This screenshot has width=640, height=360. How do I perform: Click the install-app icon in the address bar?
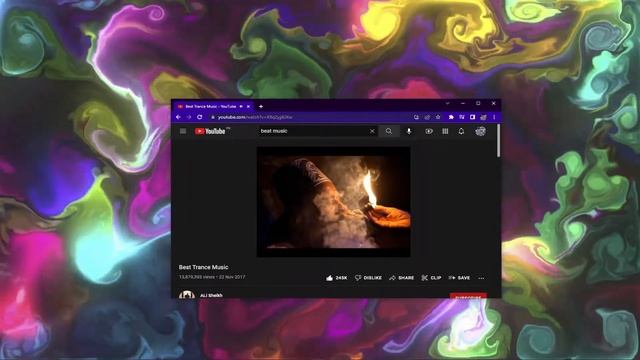point(416,117)
